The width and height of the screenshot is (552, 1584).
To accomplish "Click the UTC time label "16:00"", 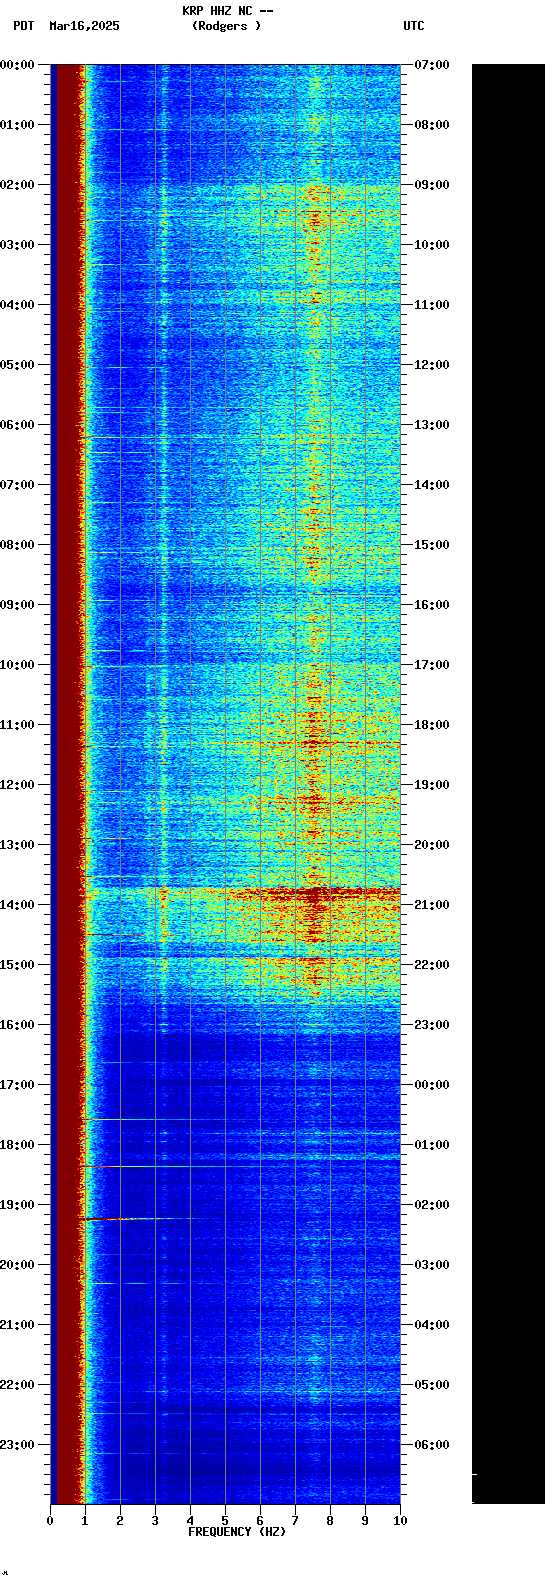I will [432, 605].
